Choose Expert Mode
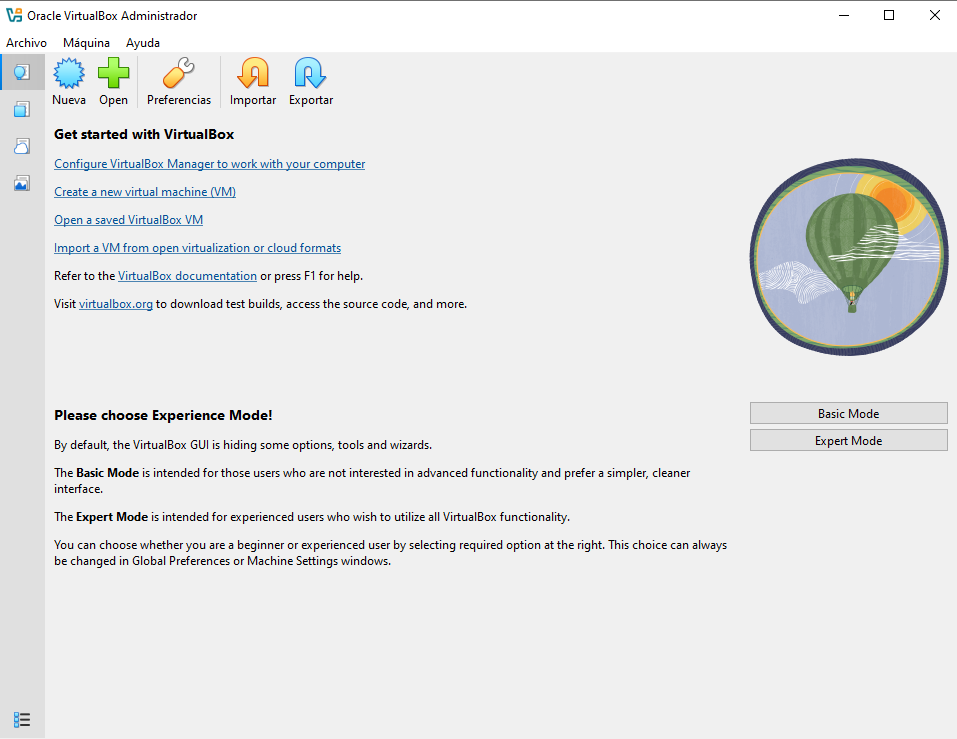 [848, 440]
